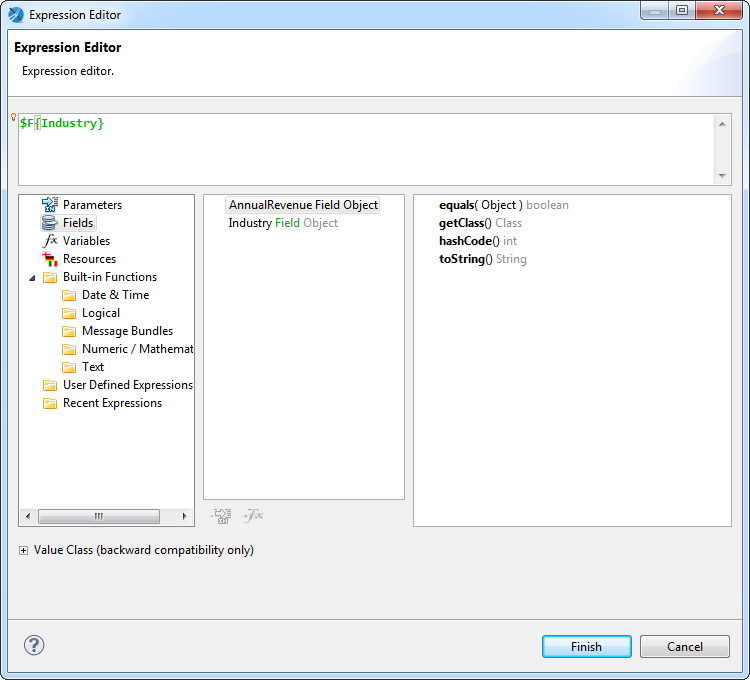Select the Resources icon
The image size is (750, 680).
50,259
